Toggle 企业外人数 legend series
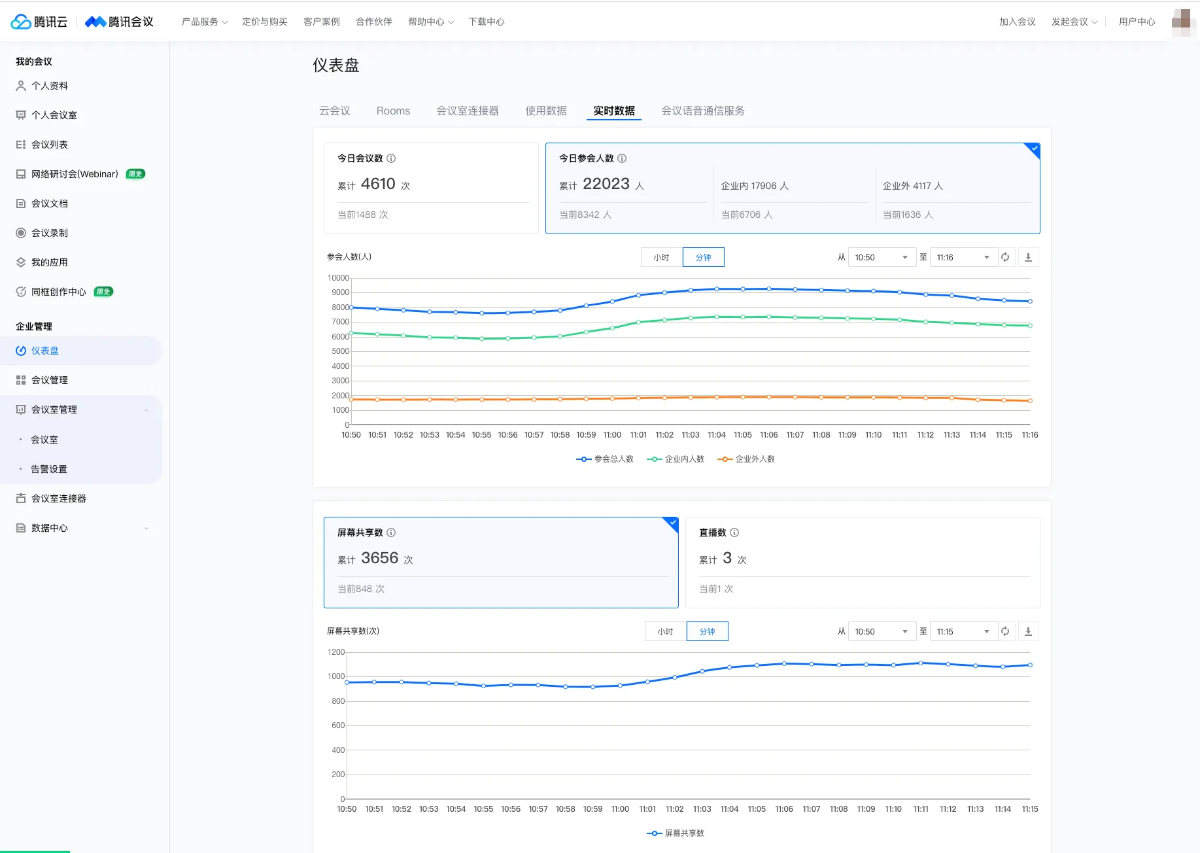Viewport: 1200px width, 853px height. coord(747,459)
